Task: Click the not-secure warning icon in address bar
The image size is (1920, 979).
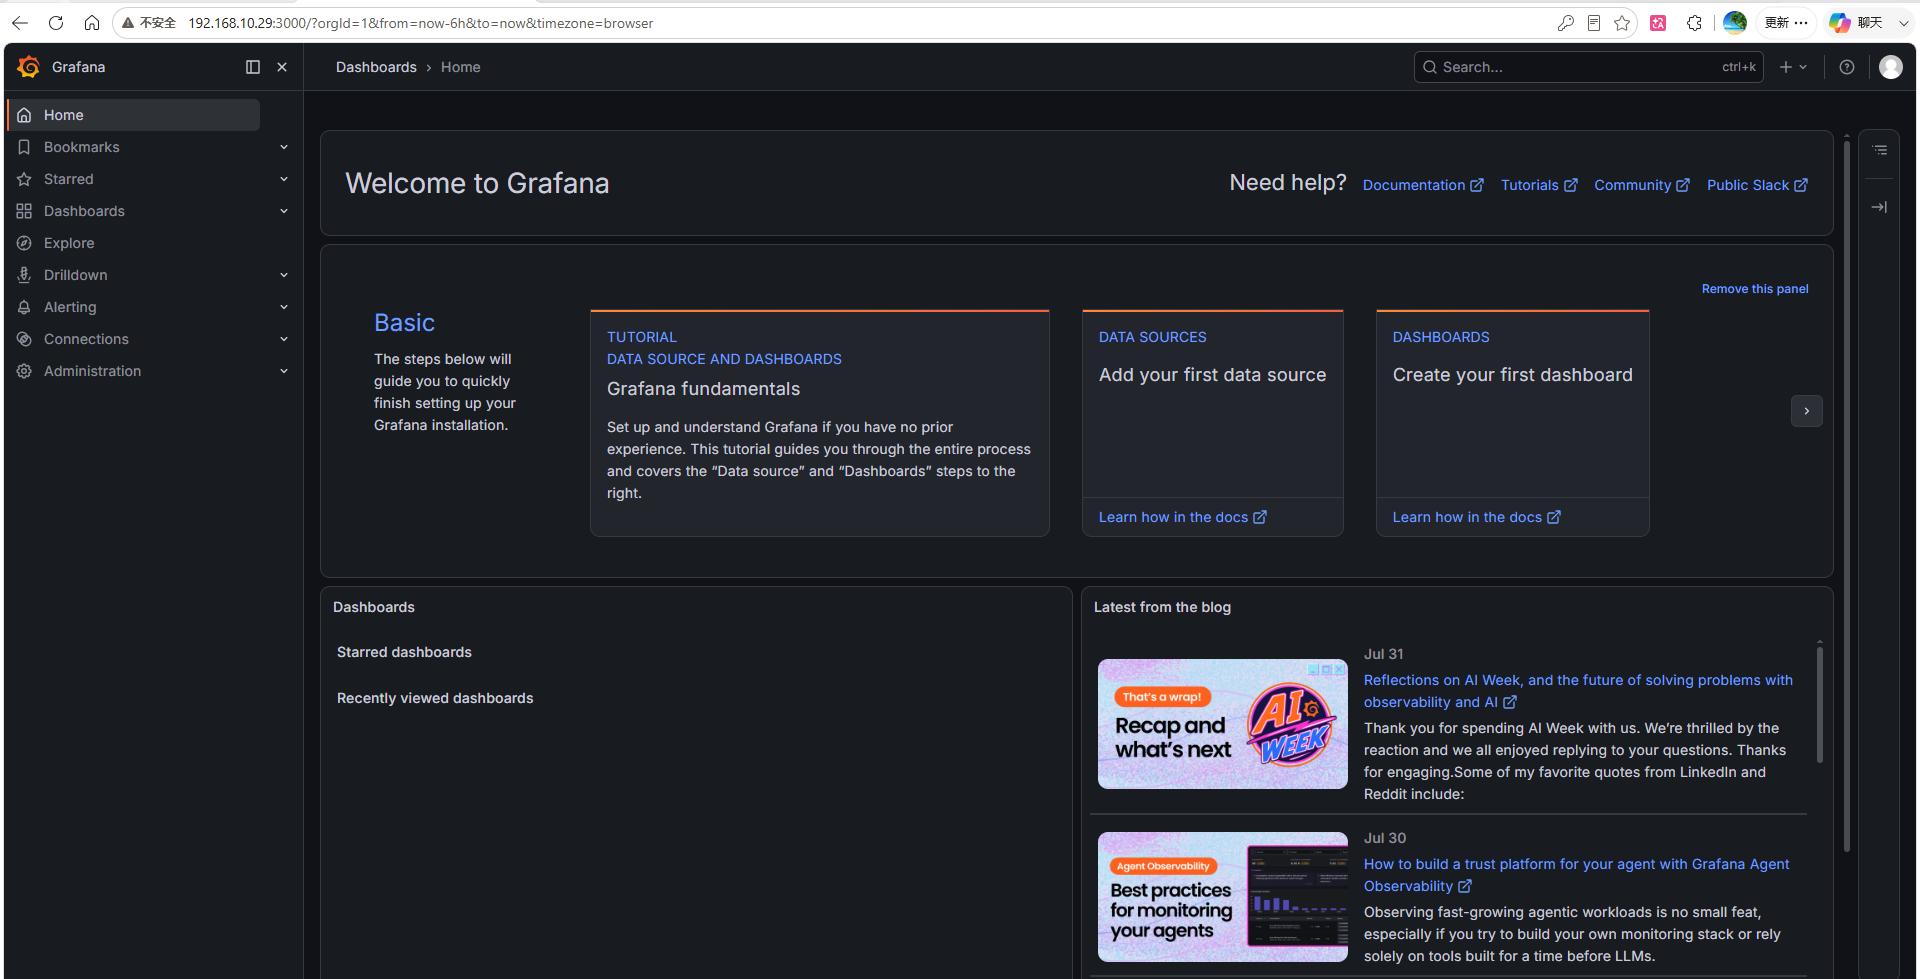Action: [128, 23]
